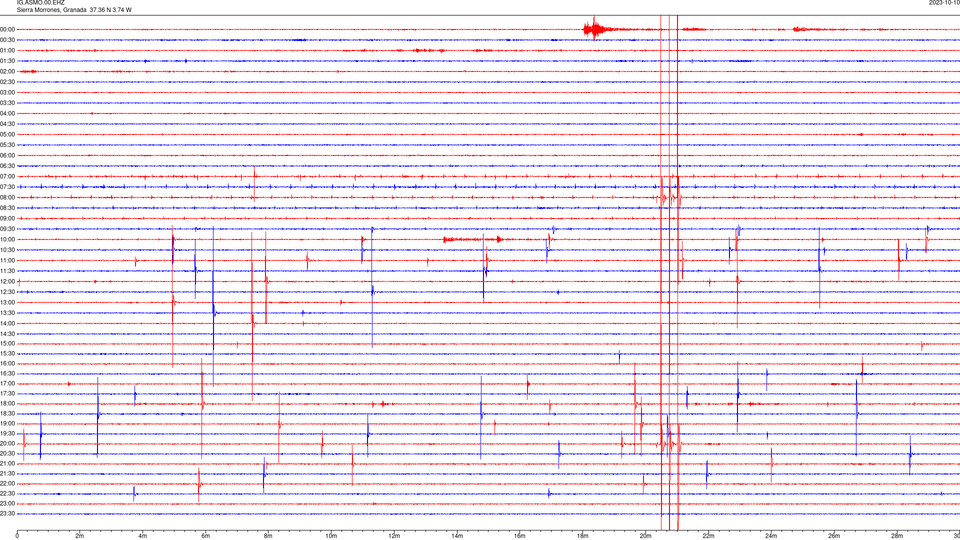Pick the 11:00 time label
This screenshot has height=540, width=960.
point(7,260)
